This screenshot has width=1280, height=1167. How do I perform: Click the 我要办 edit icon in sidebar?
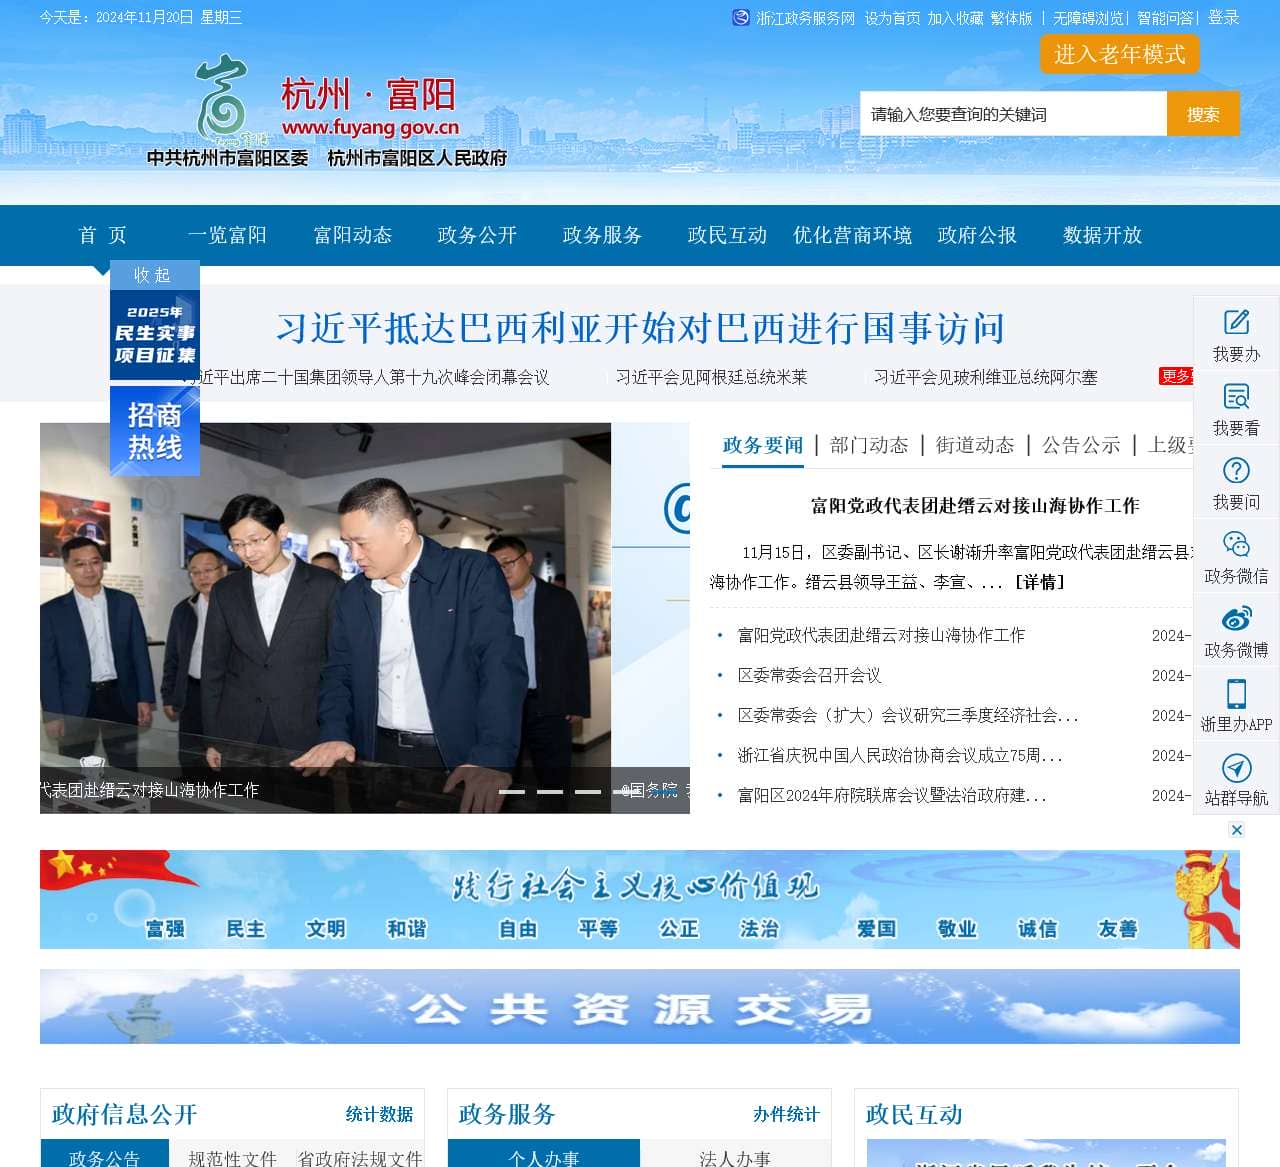(1237, 322)
